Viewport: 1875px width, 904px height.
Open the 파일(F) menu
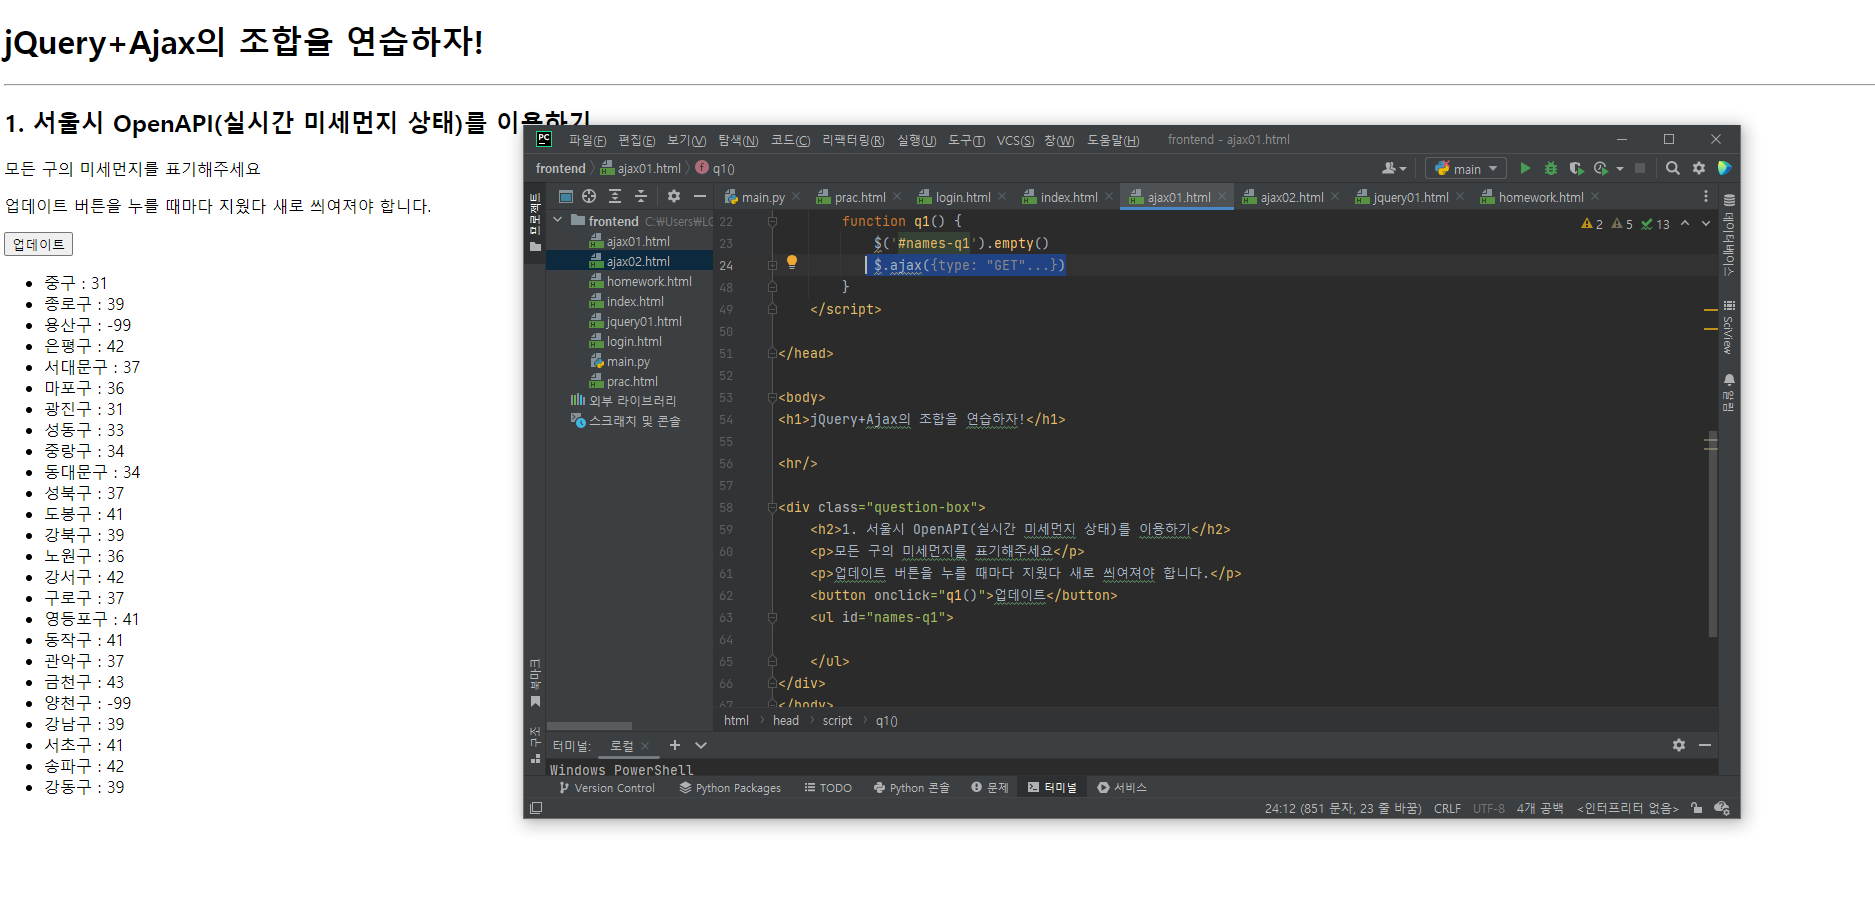(587, 140)
